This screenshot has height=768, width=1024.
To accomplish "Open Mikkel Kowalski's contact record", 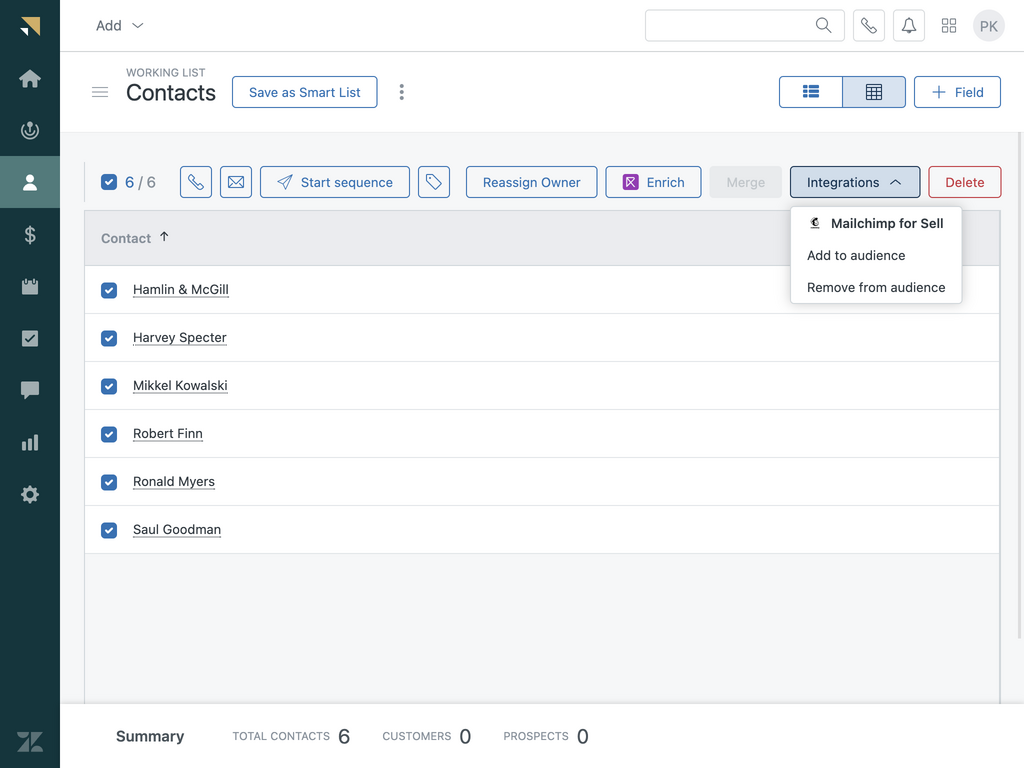I will 180,386.
